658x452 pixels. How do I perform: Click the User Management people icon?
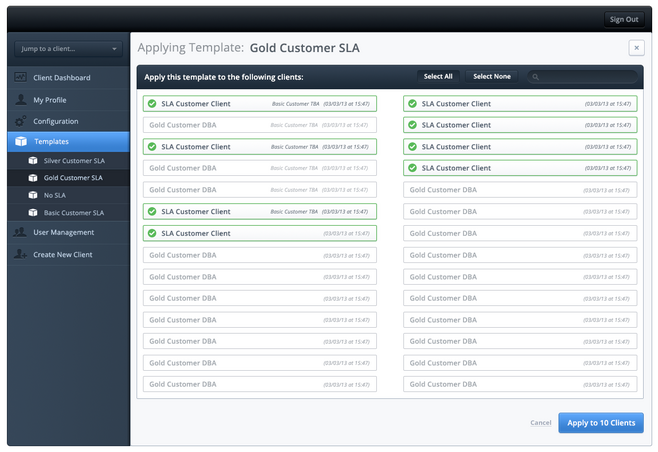pyautogui.click(x=20, y=233)
